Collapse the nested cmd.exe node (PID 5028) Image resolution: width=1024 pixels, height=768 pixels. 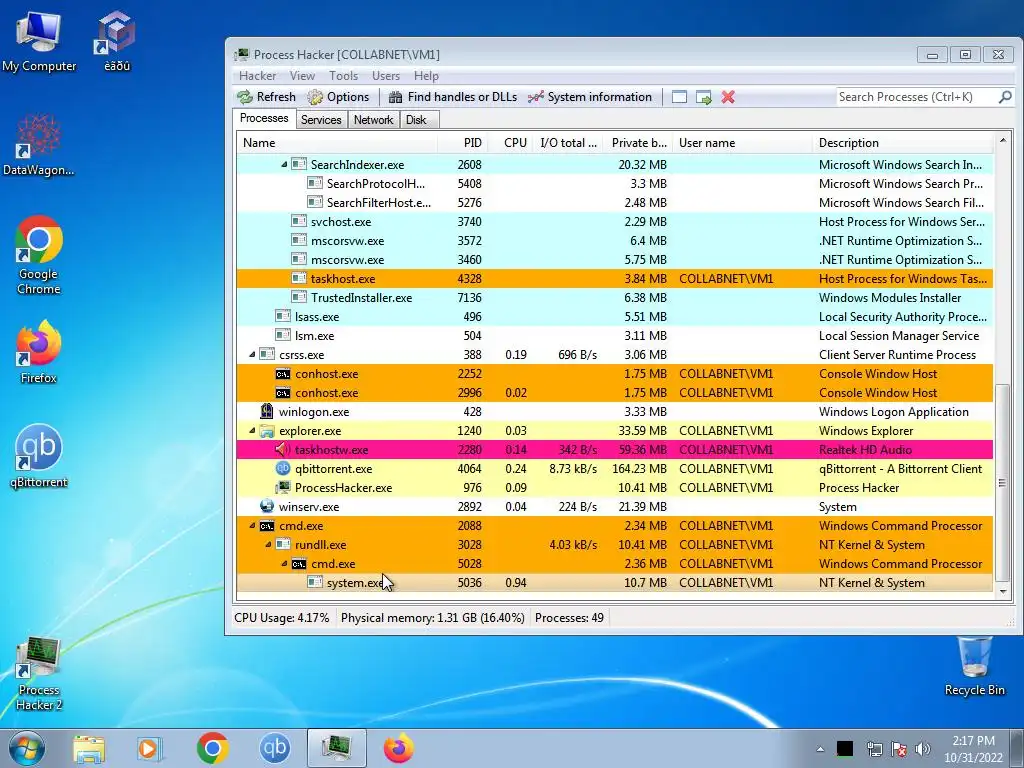click(x=284, y=564)
